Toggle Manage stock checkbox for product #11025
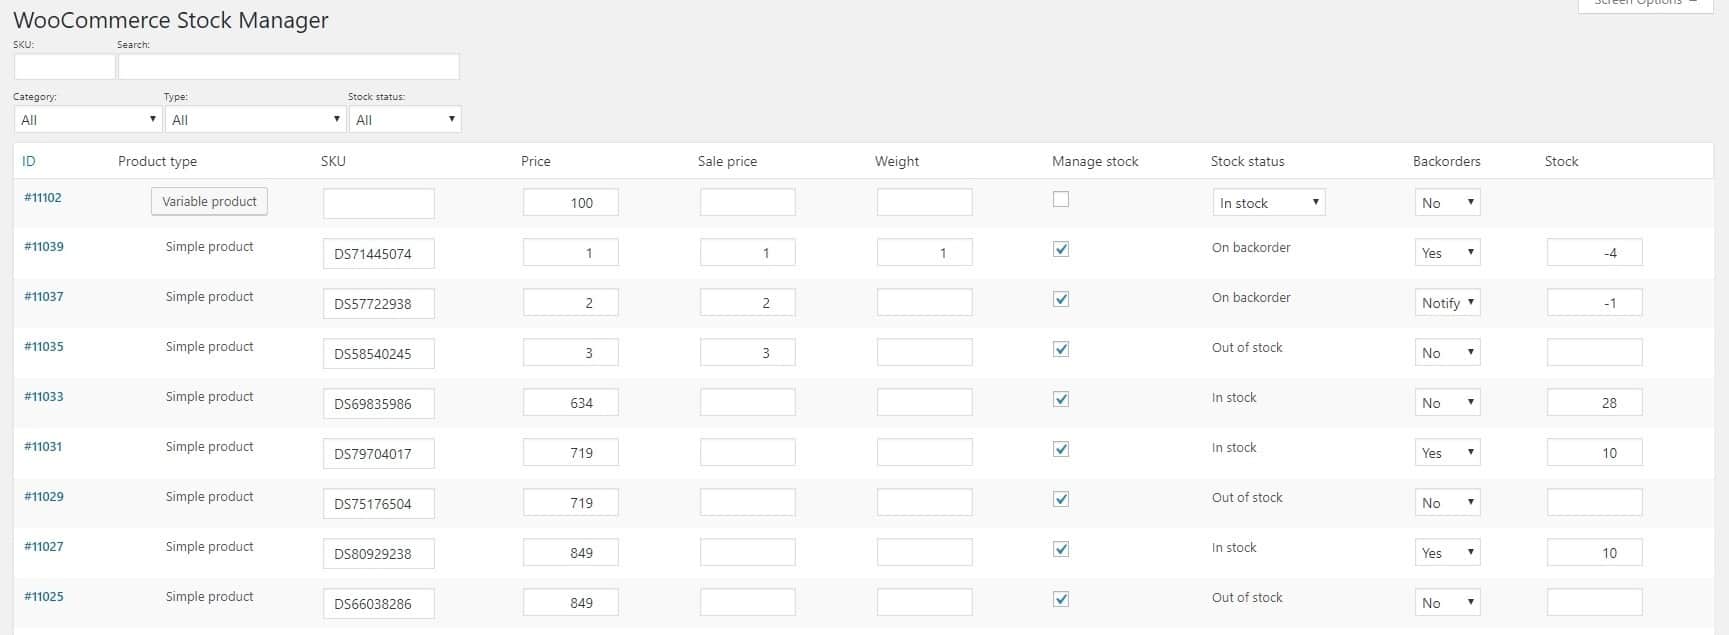 coord(1061,599)
